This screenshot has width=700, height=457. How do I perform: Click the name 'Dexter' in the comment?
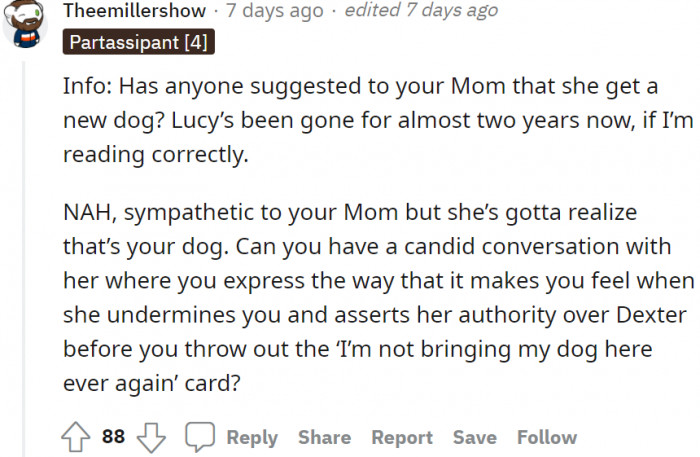click(651, 315)
